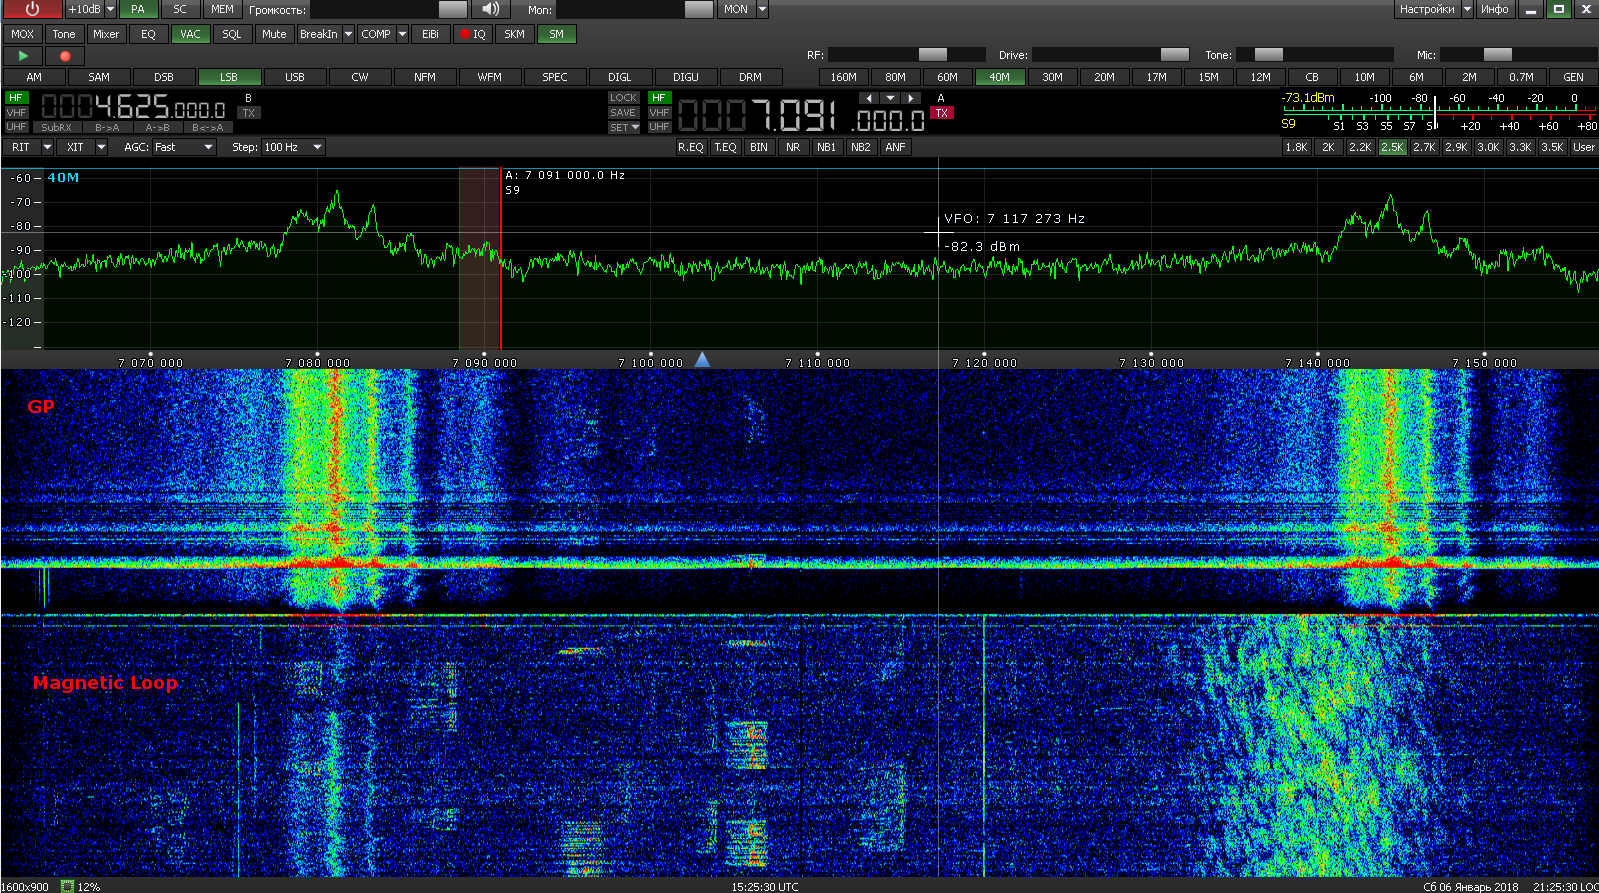Click the B<->A swap VFO button

[208, 127]
